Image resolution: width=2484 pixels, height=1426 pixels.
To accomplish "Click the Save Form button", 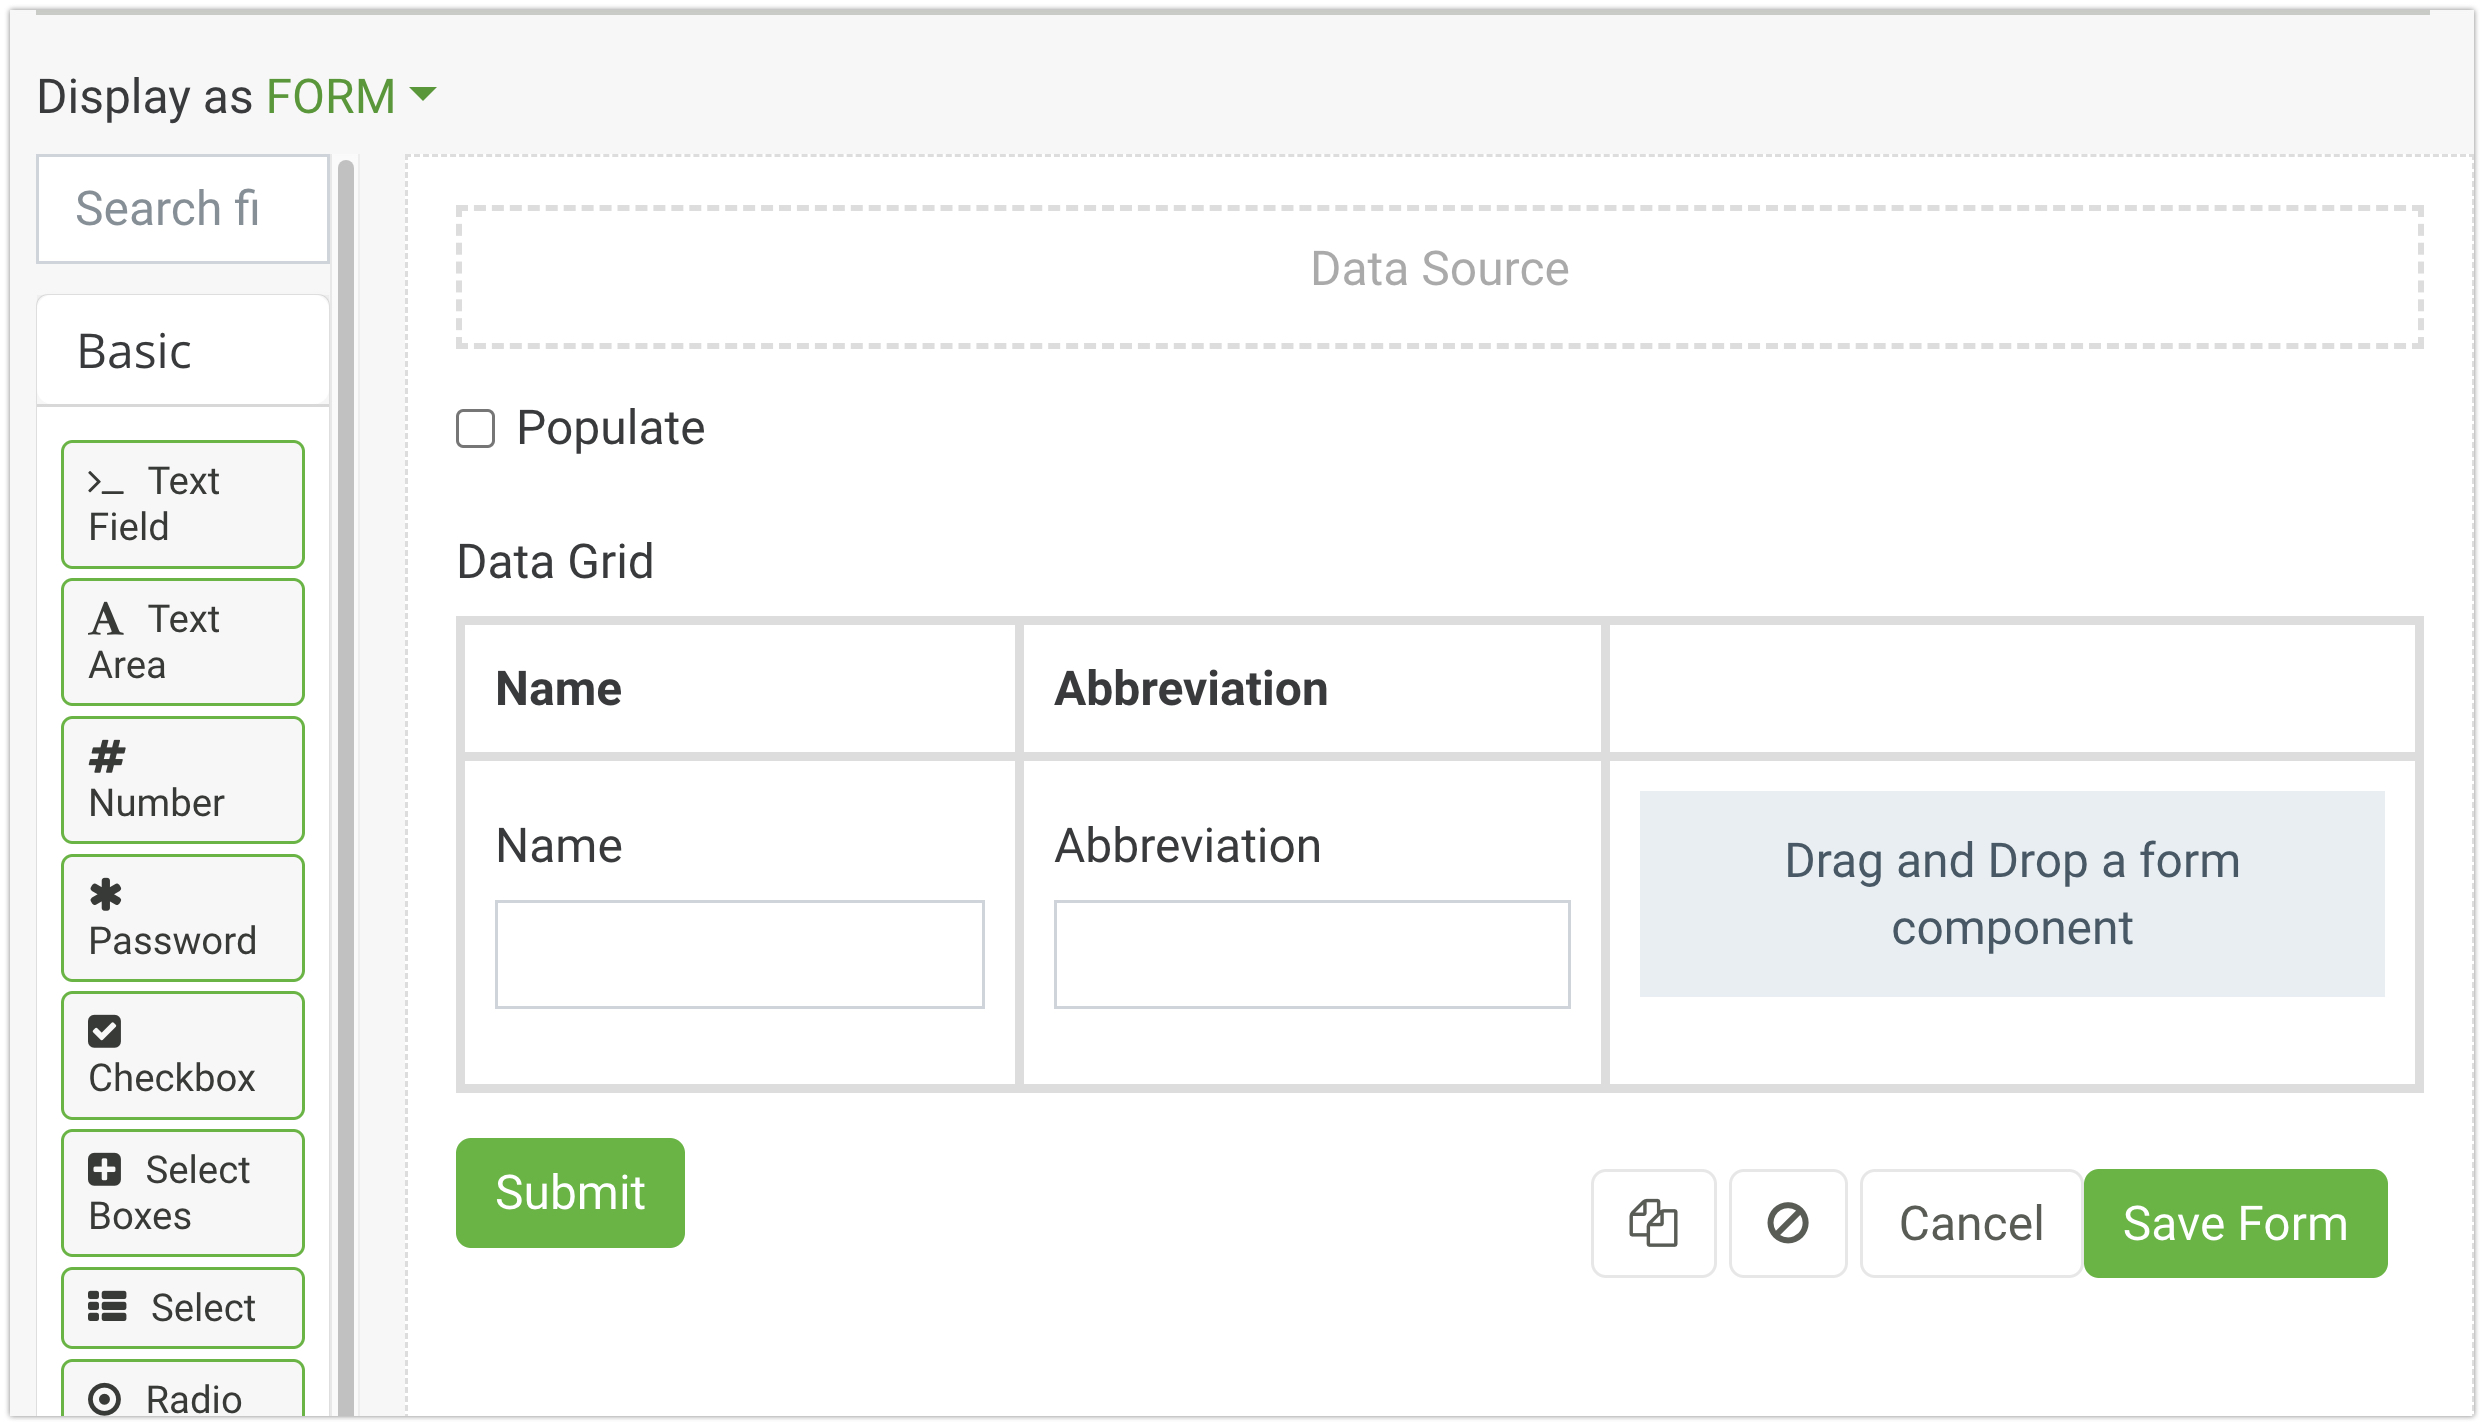I will [2235, 1223].
